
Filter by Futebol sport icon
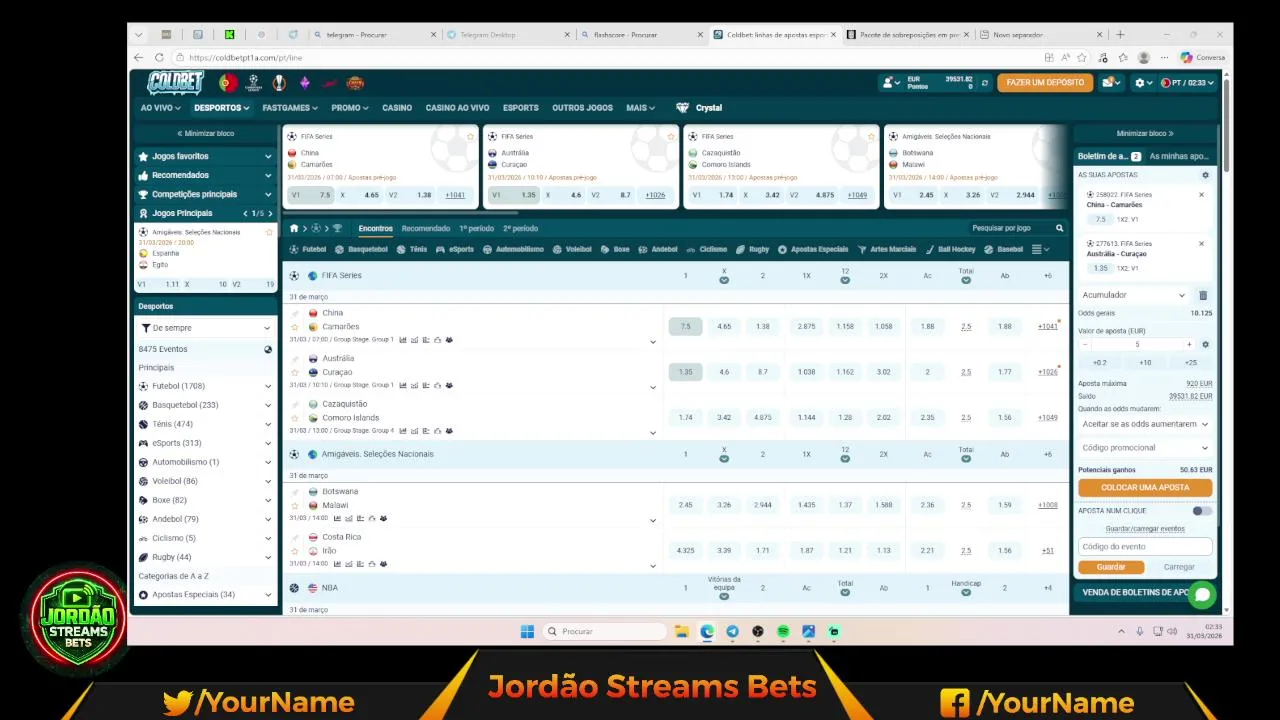point(309,249)
